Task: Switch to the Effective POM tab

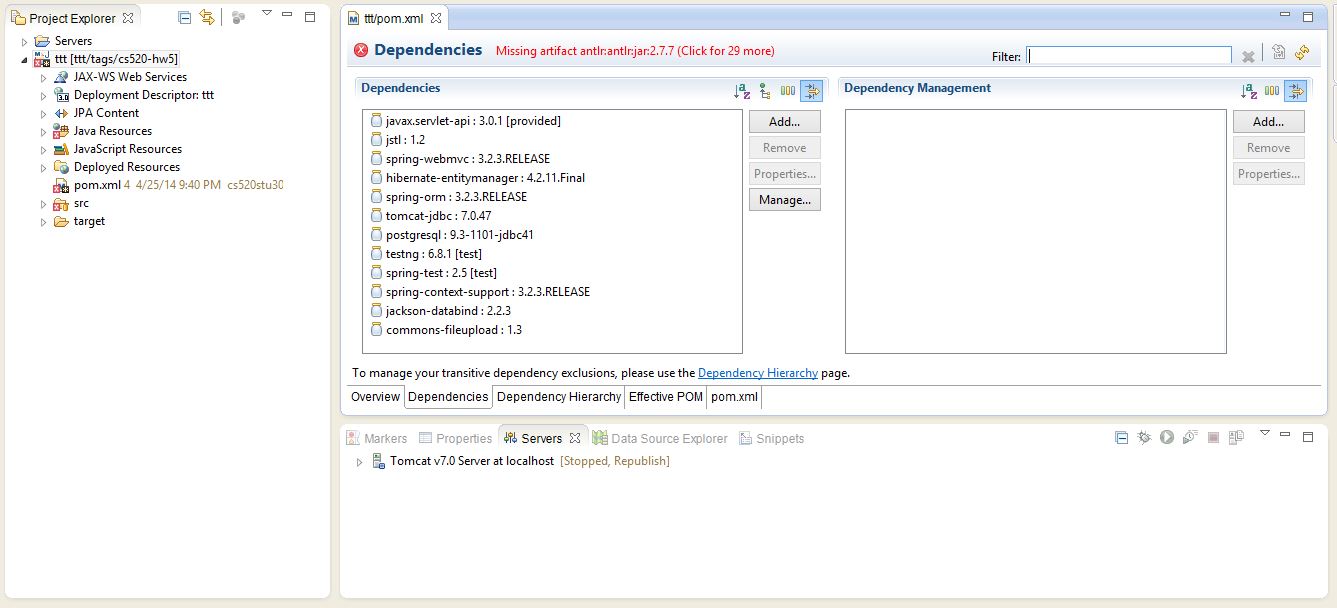Action: [665, 397]
